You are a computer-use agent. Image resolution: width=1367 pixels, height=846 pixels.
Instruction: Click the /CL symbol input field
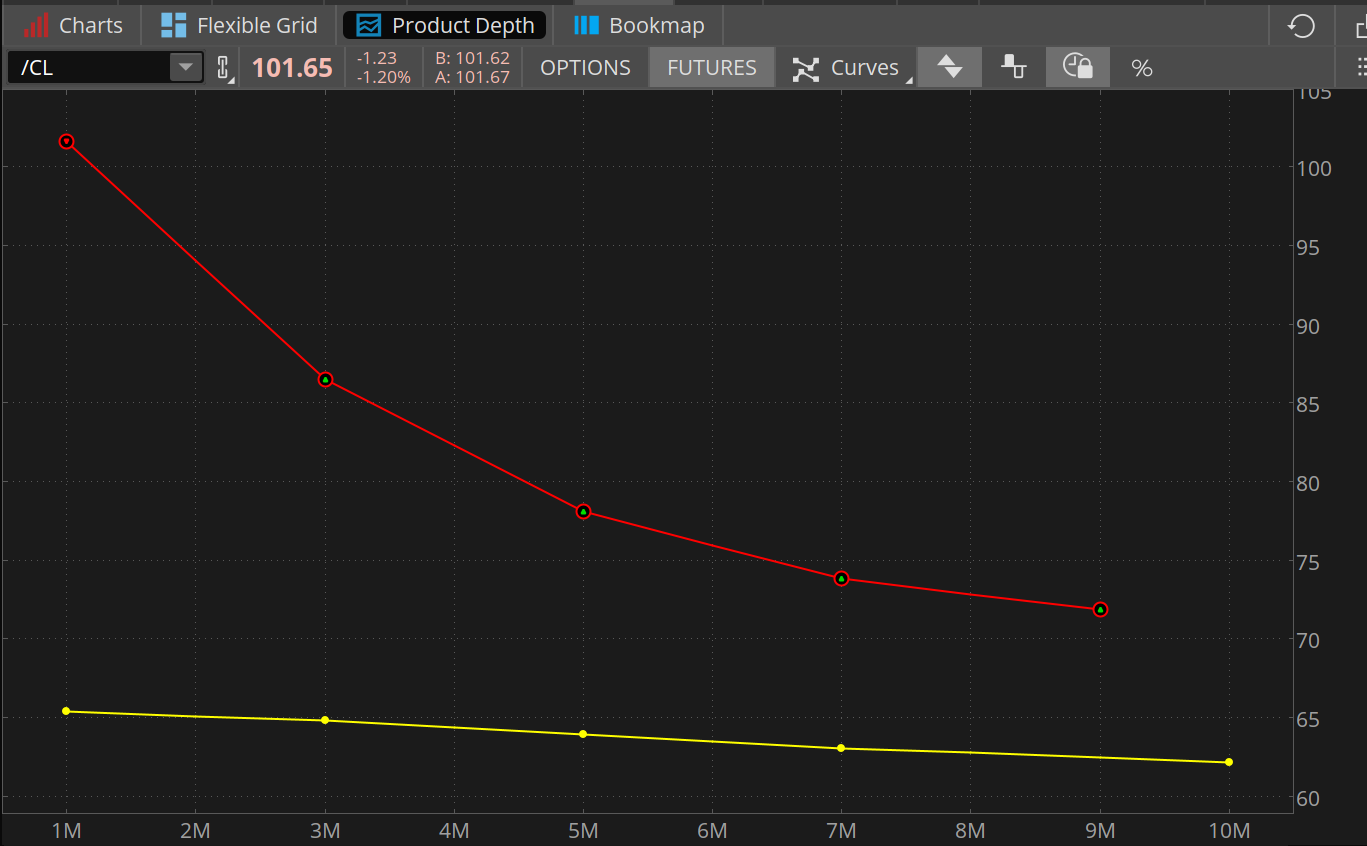[88, 68]
